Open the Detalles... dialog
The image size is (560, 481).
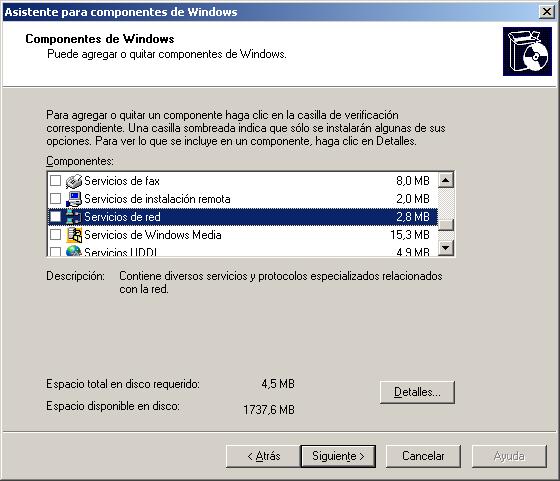click(417, 392)
